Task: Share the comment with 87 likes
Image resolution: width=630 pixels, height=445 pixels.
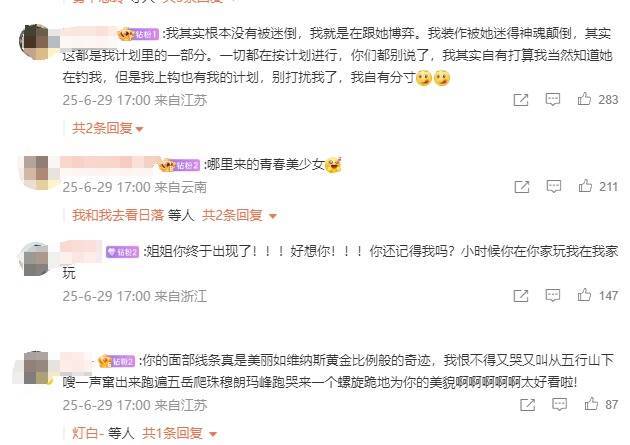Action: point(528,405)
